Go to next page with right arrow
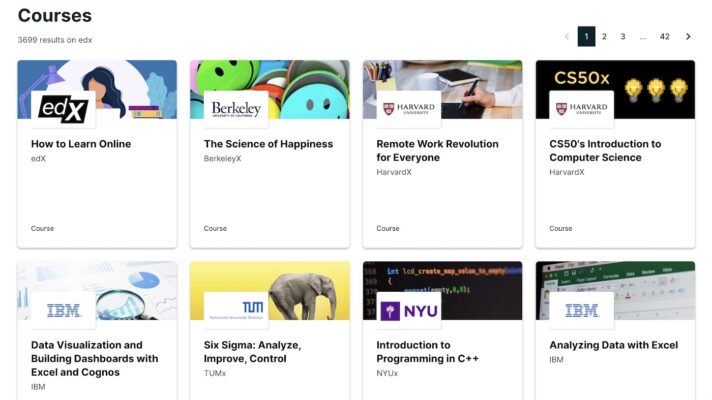712x400 pixels. point(688,36)
